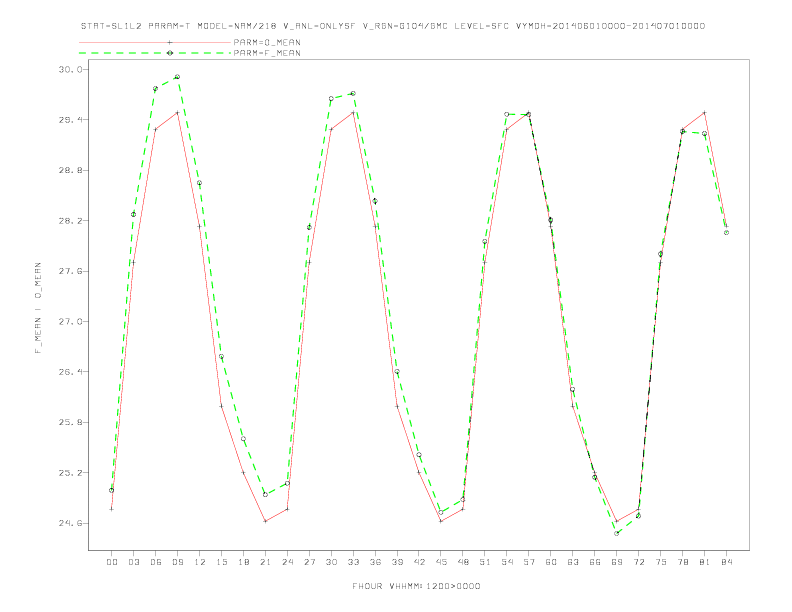792x612 pixels.
Task: Click the 48 forecast hour tick label
Action: 463,562
